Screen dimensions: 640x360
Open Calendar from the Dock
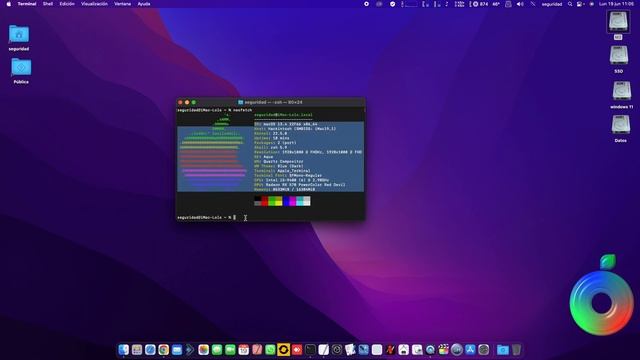point(244,349)
